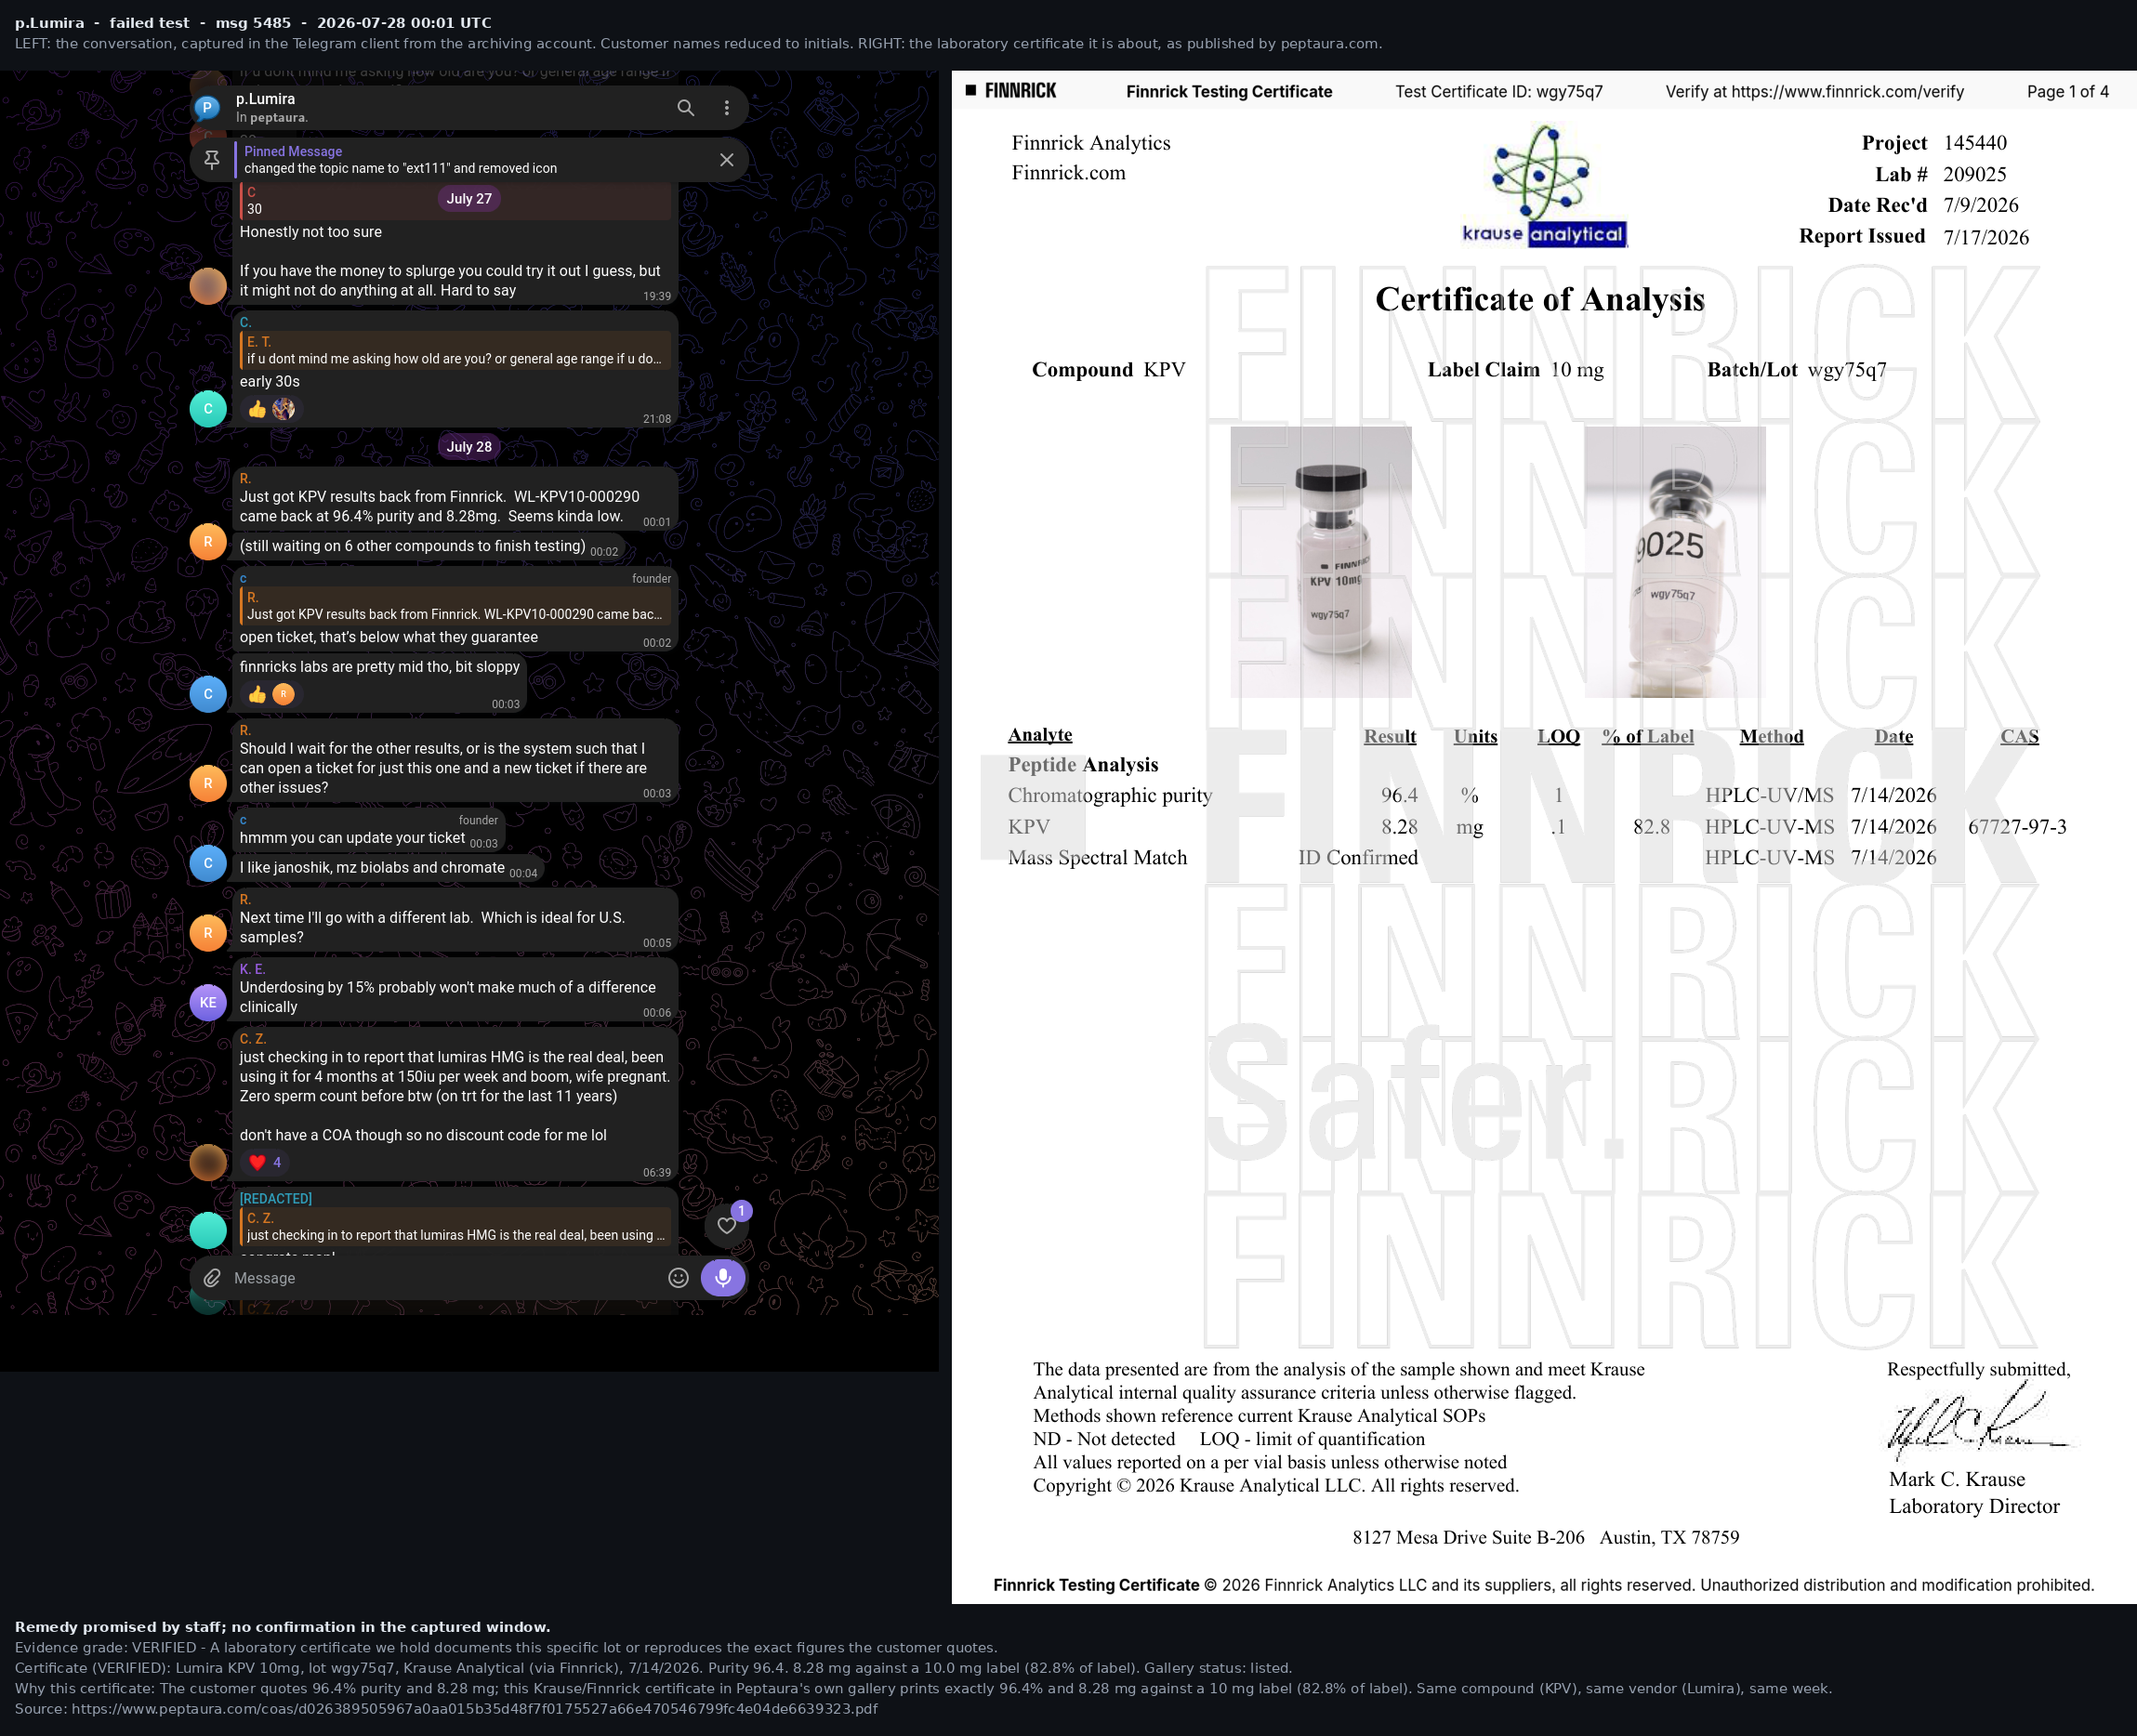The height and width of the screenshot is (1736, 2137).
Task: Click the FINNRICK logo in certificate header
Action: tap(1011, 91)
